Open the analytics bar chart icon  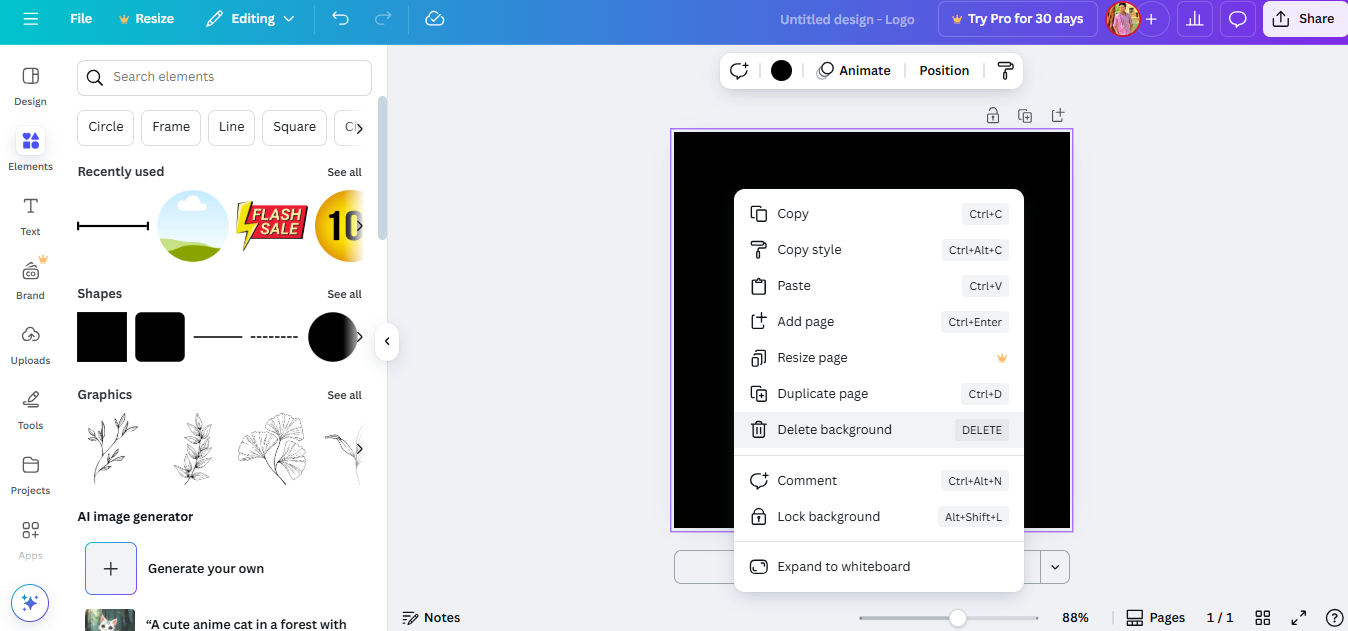(1194, 19)
